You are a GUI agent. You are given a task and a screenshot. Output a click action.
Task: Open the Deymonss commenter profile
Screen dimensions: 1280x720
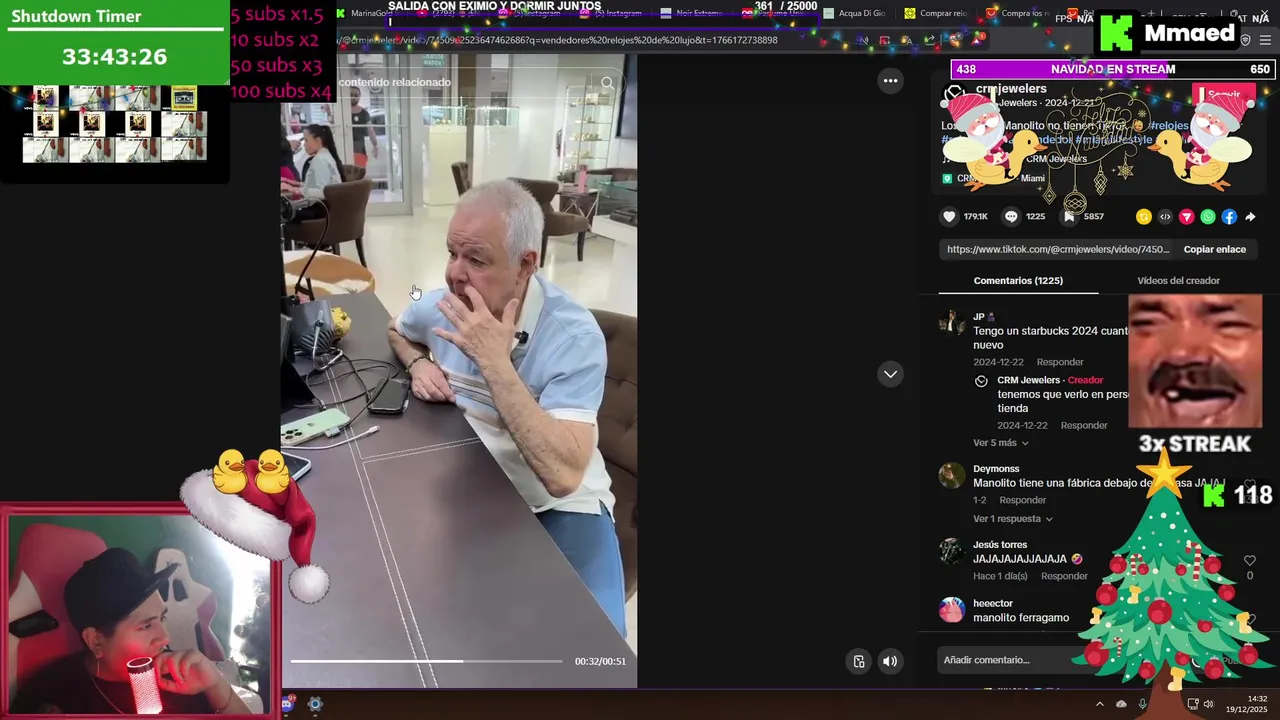point(996,469)
